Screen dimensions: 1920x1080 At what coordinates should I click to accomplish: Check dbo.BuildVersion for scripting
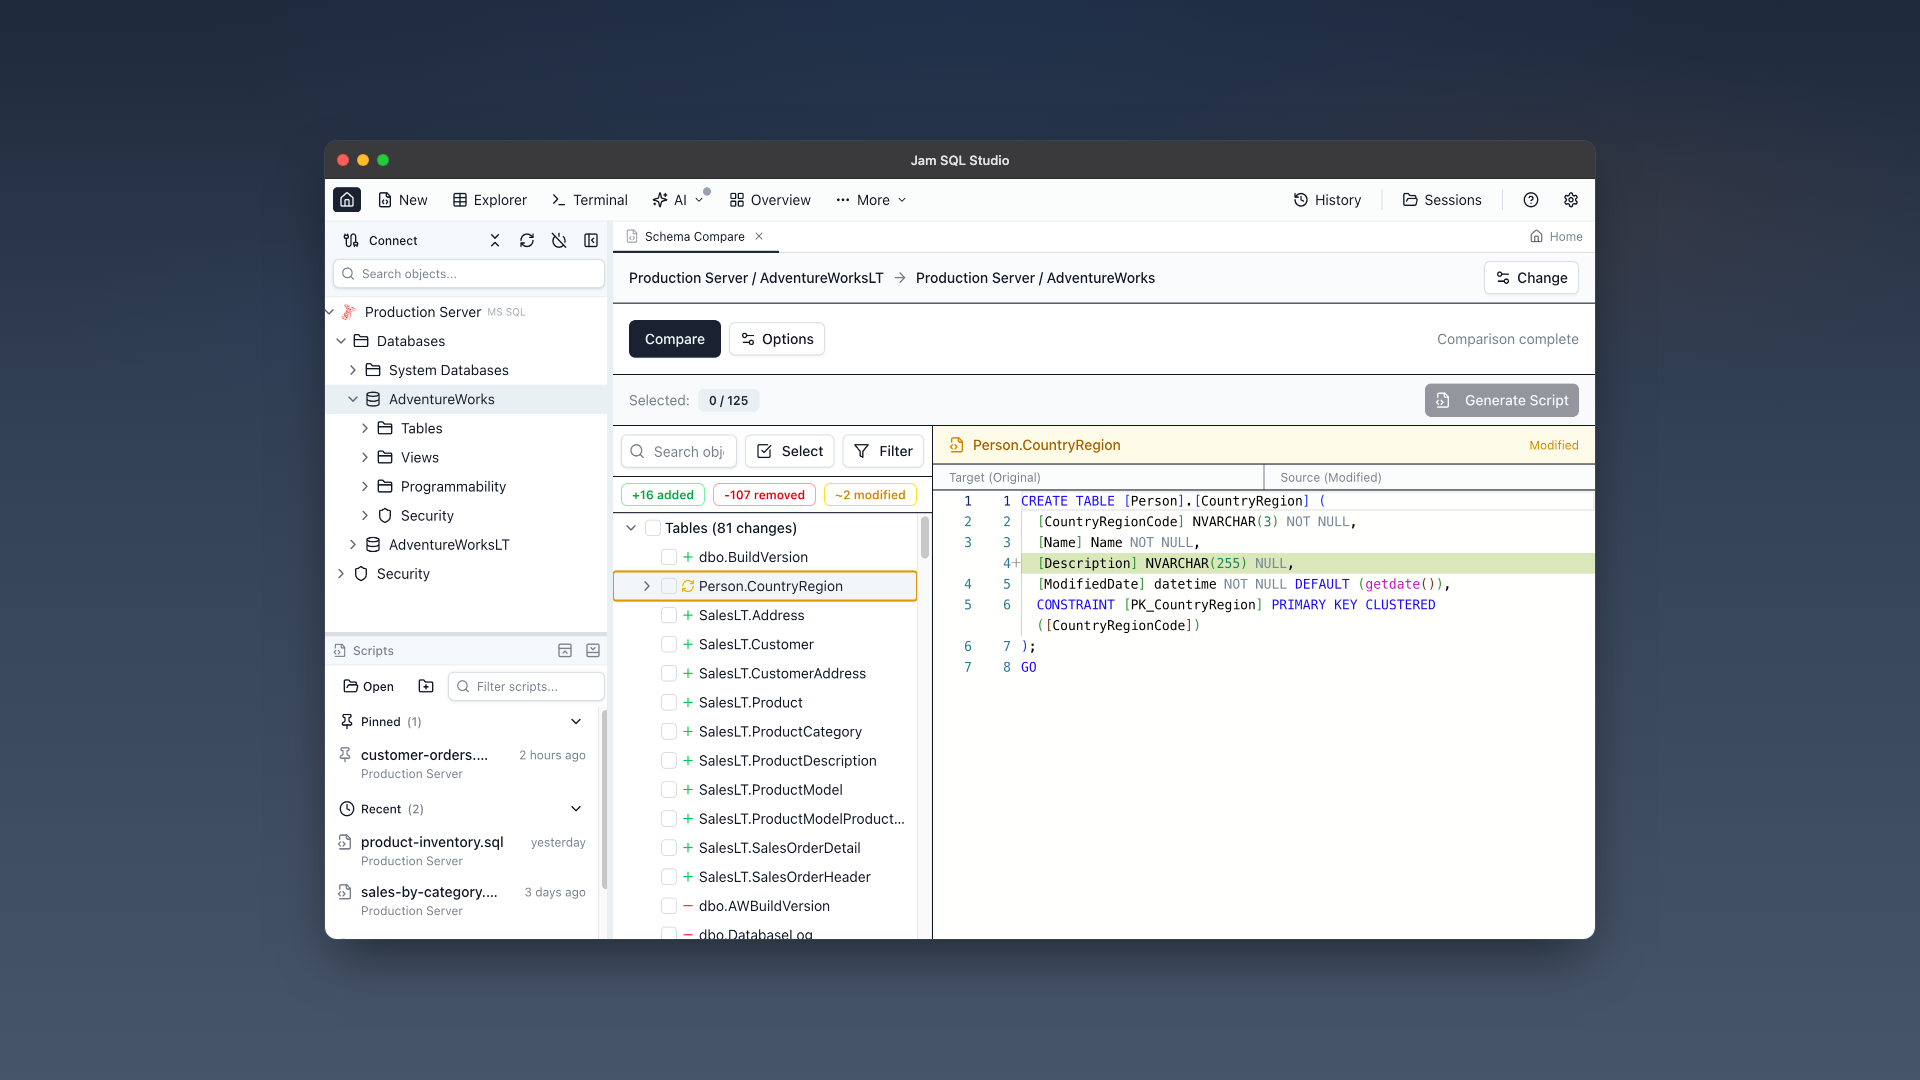[669, 557]
